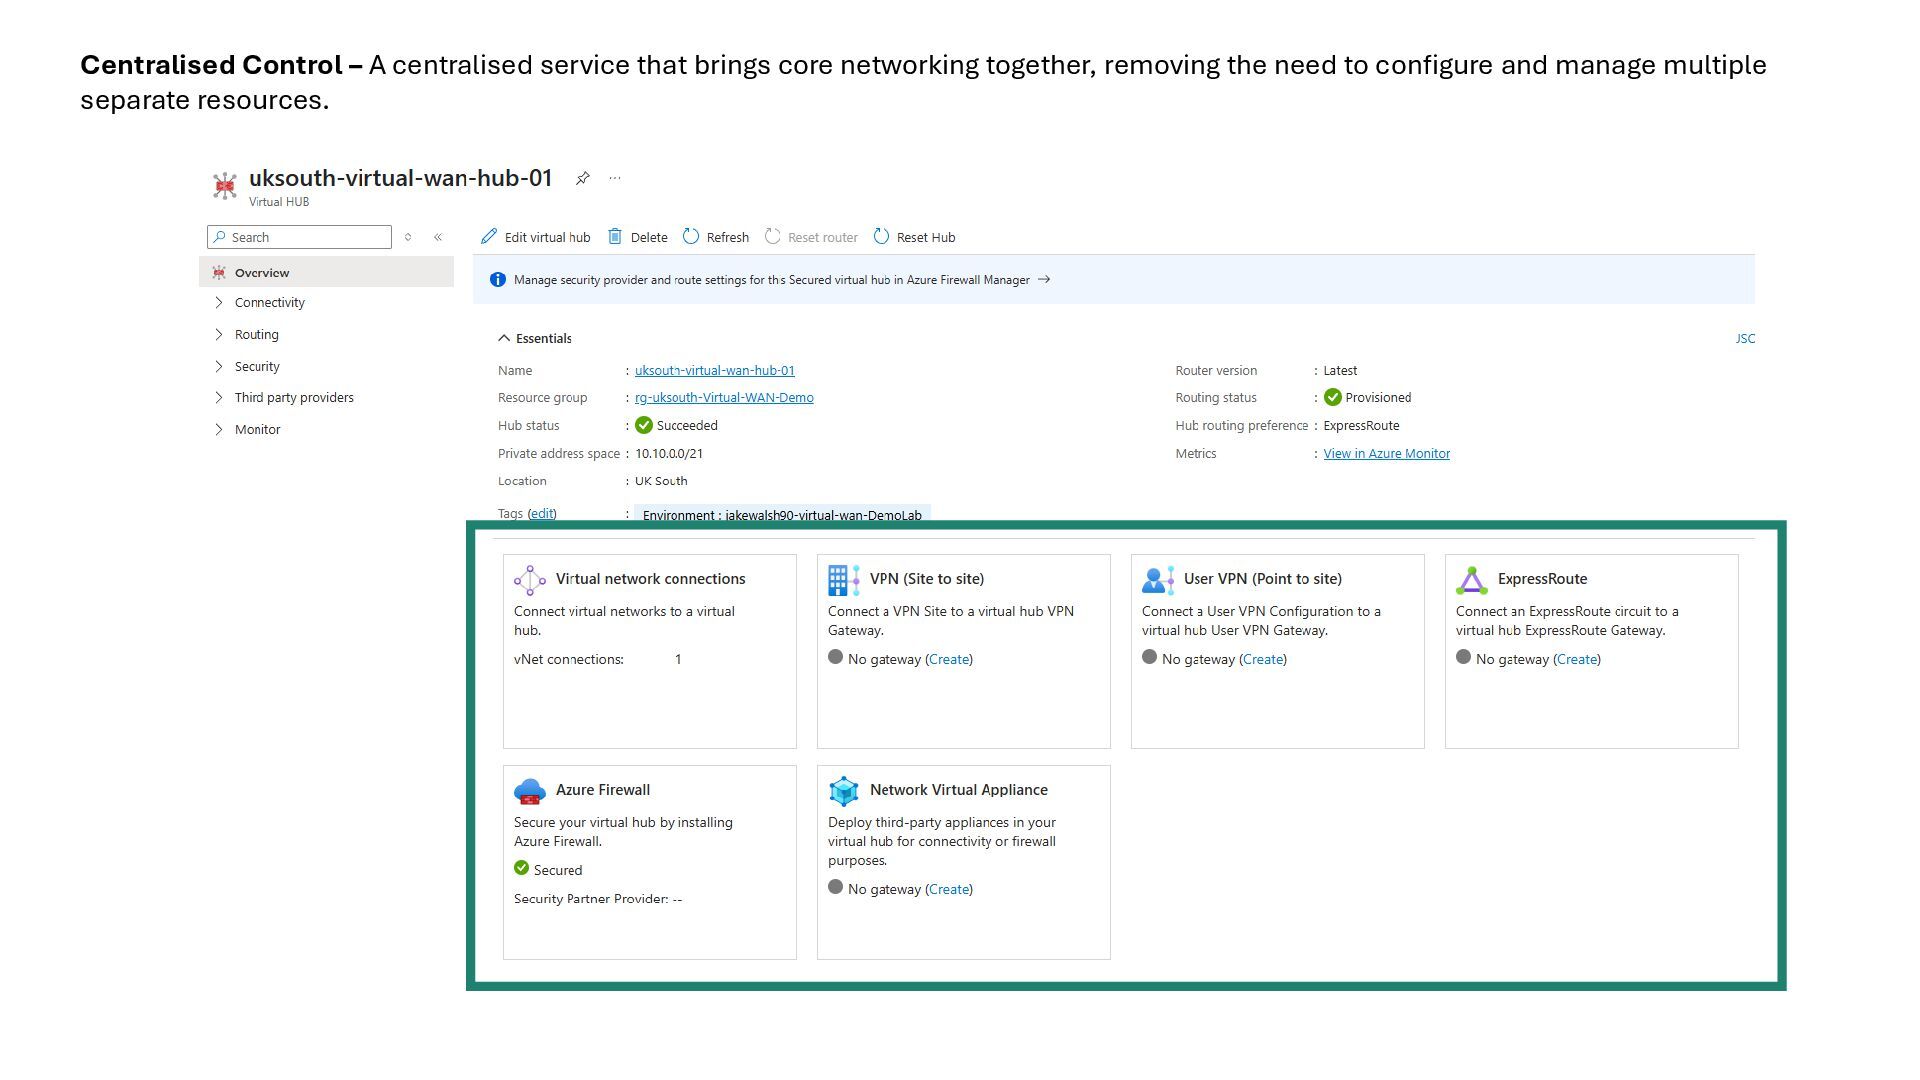
Task: Click the Firewall Manager banner message text
Action: click(771, 280)
